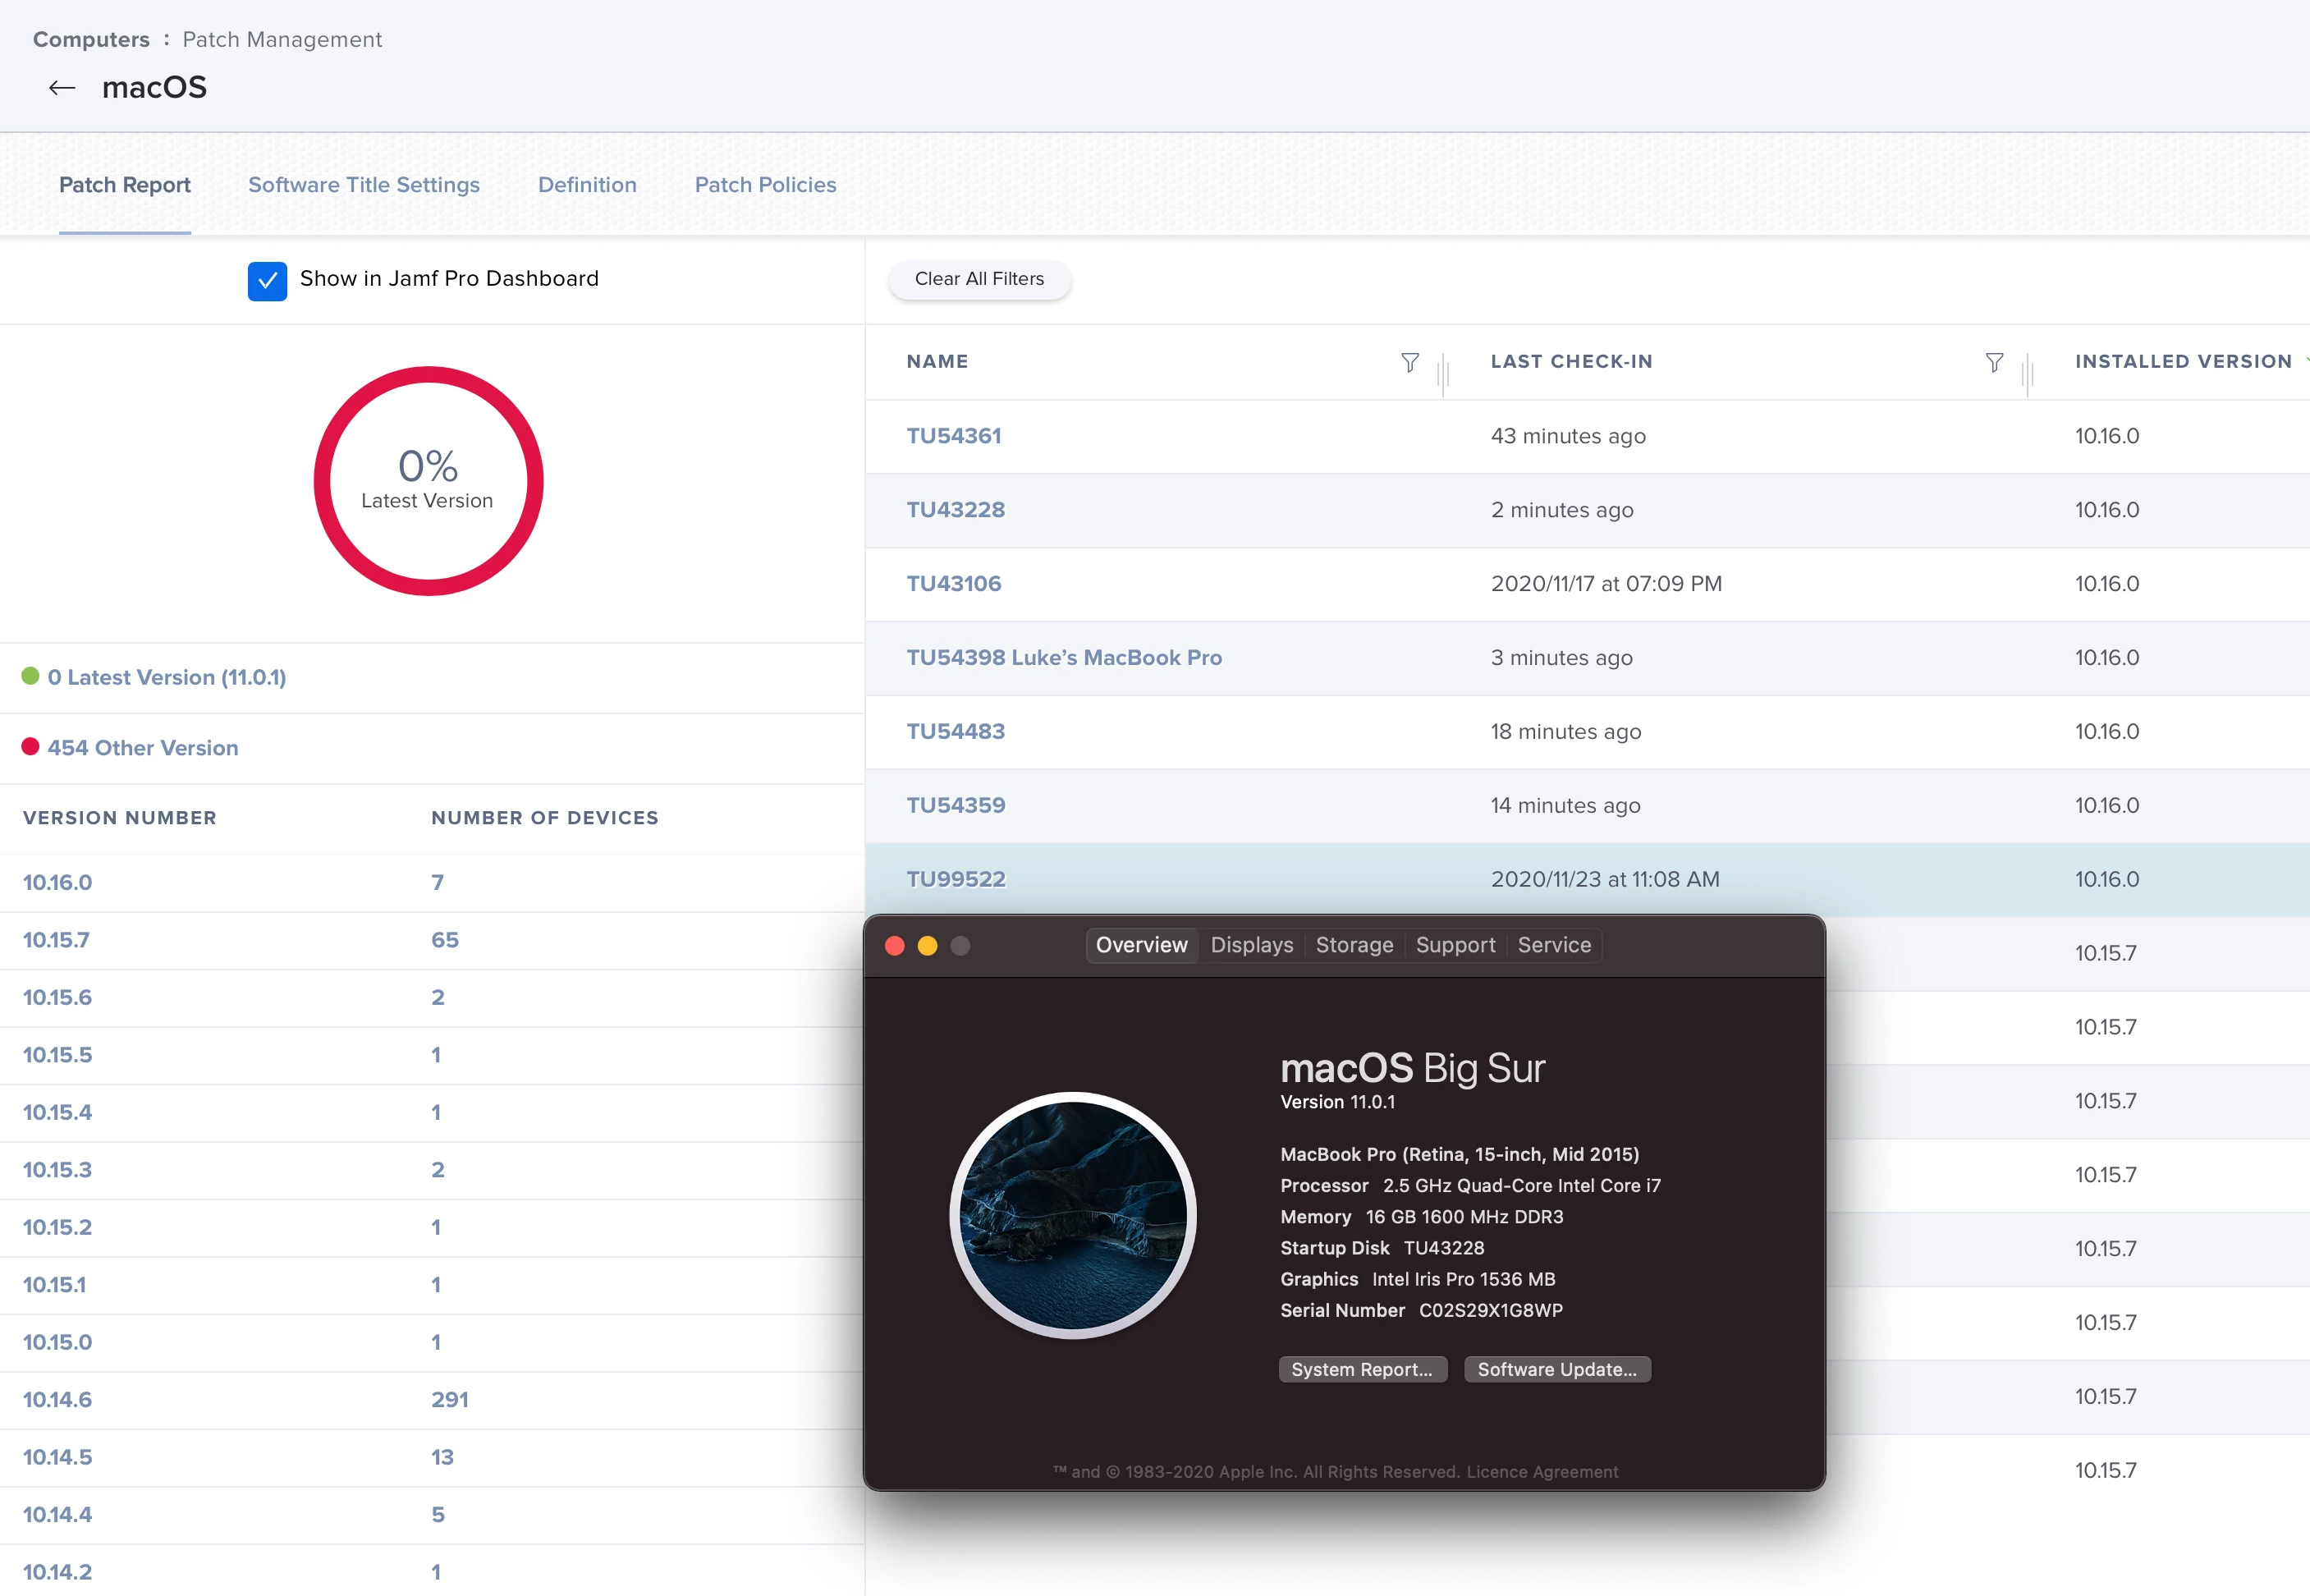Image resolution: width=2310 pixels, height=1596 pixels.
Task: Open computer TU54361
Action: pyautogui.click(x=954, y=436)
